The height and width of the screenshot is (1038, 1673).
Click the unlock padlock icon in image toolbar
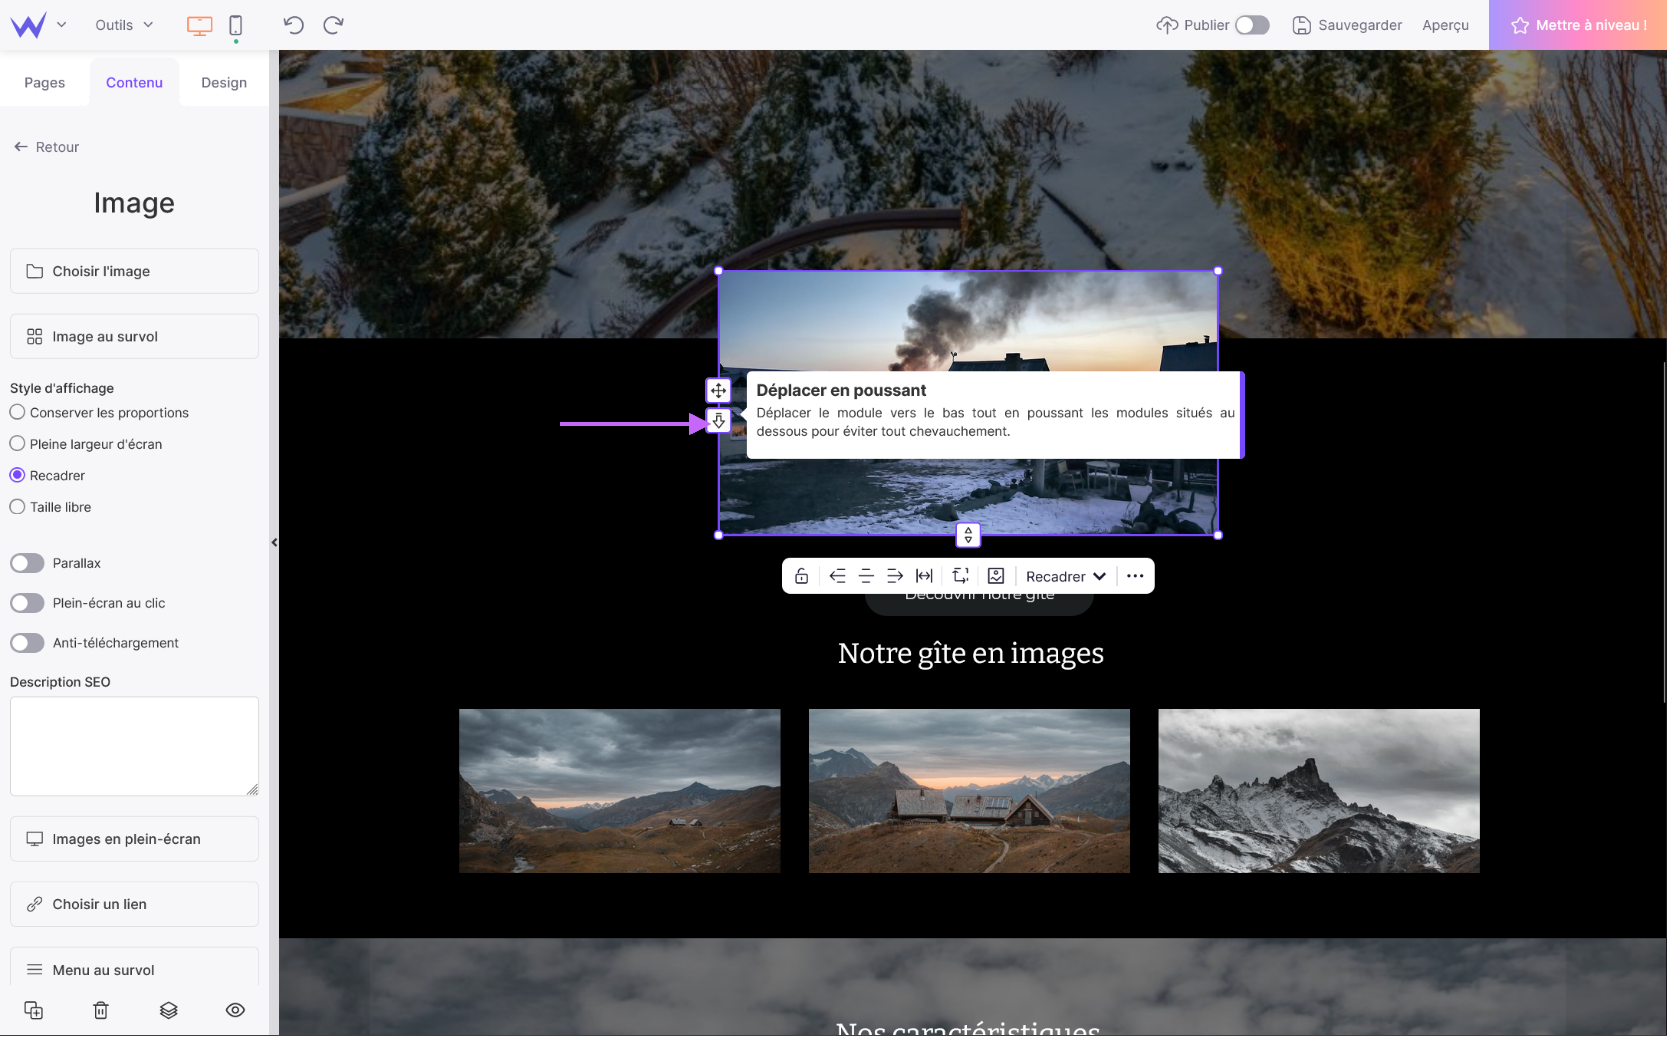(x=801, y=577)
